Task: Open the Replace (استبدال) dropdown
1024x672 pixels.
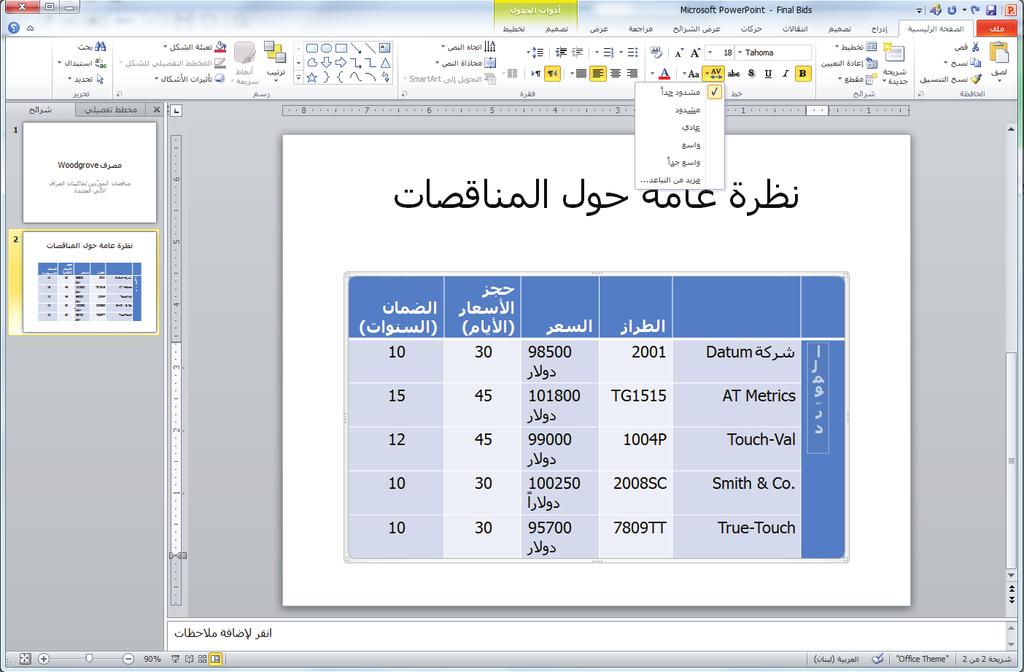Action: (82, 63)
